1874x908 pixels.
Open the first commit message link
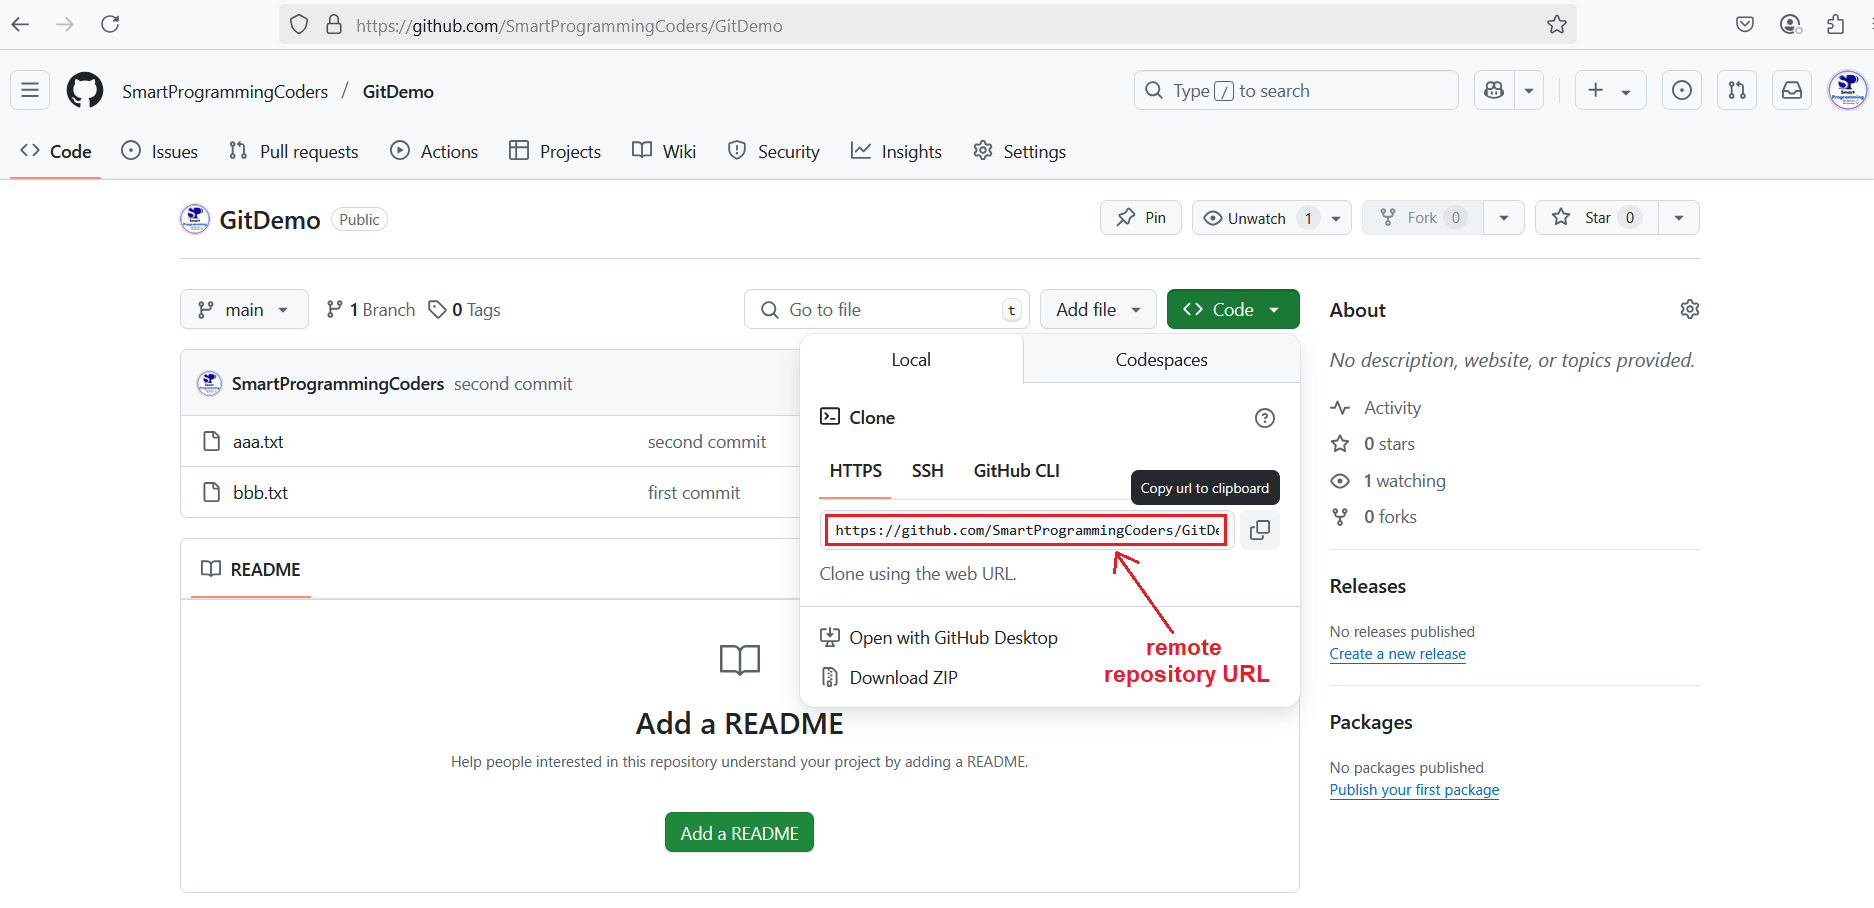tap(693, 493)
